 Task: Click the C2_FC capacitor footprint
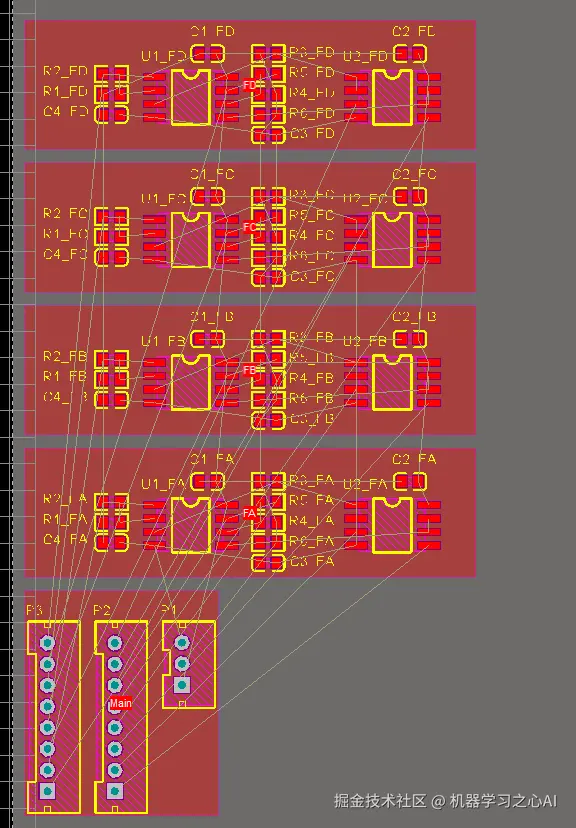410,196
